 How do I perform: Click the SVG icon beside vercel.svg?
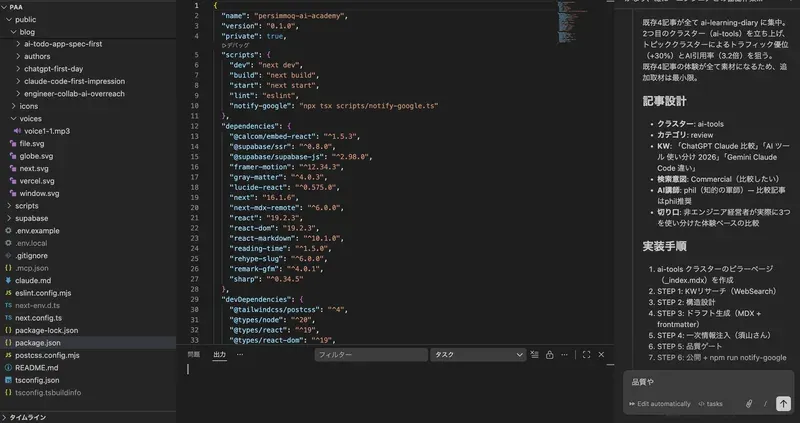(13, 181)
